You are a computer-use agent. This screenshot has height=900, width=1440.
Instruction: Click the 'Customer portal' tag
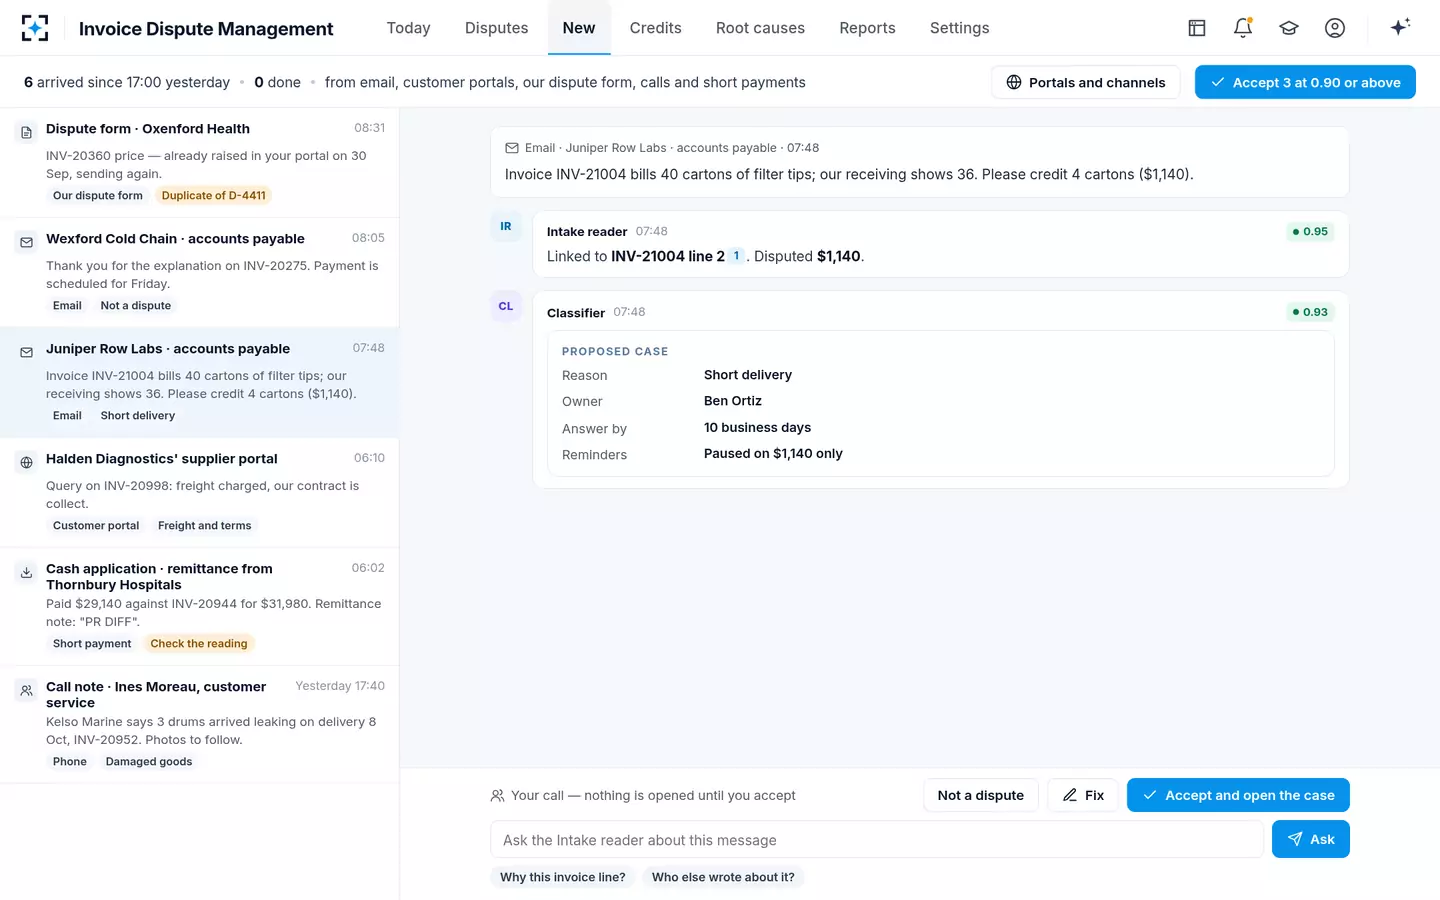96,526
